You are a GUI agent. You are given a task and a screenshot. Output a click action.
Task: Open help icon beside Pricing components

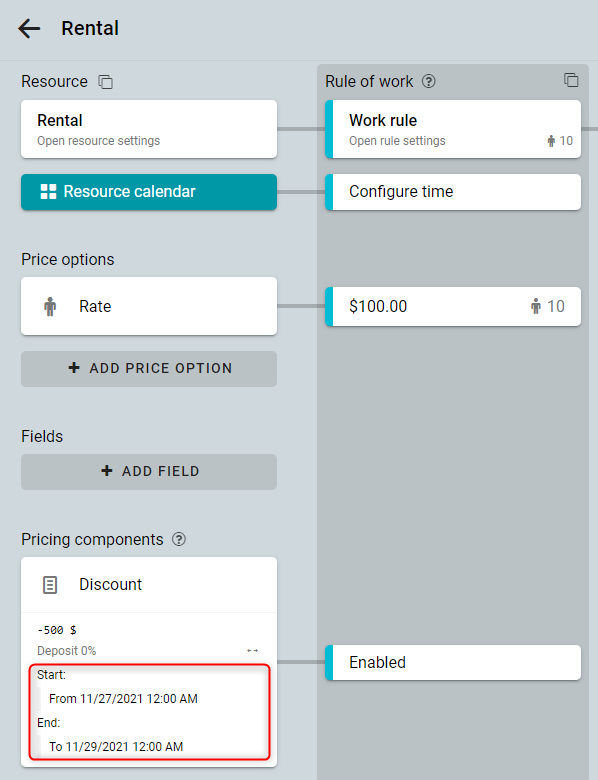tap(179, 539)
